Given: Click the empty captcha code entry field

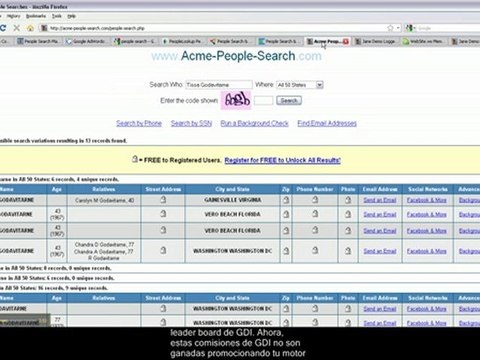Looking at the screenshot, I should (263, 100).
